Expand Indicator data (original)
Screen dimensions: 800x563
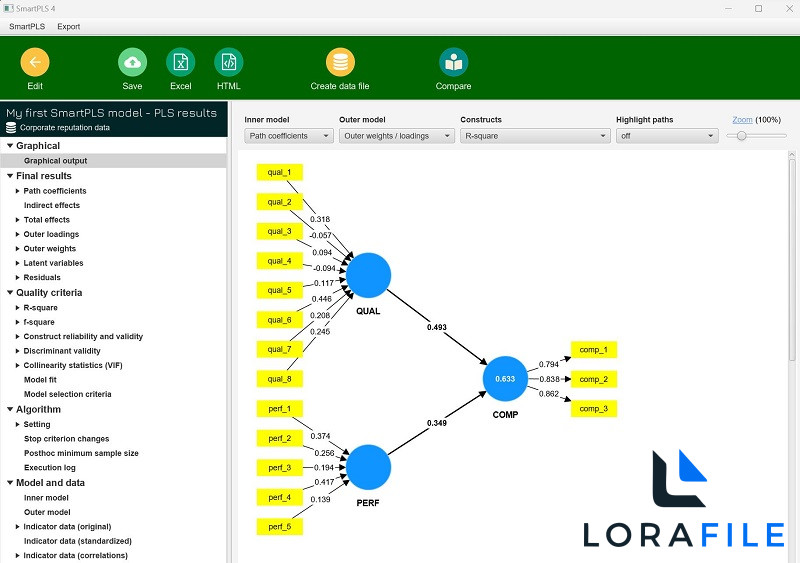[18, 526]
